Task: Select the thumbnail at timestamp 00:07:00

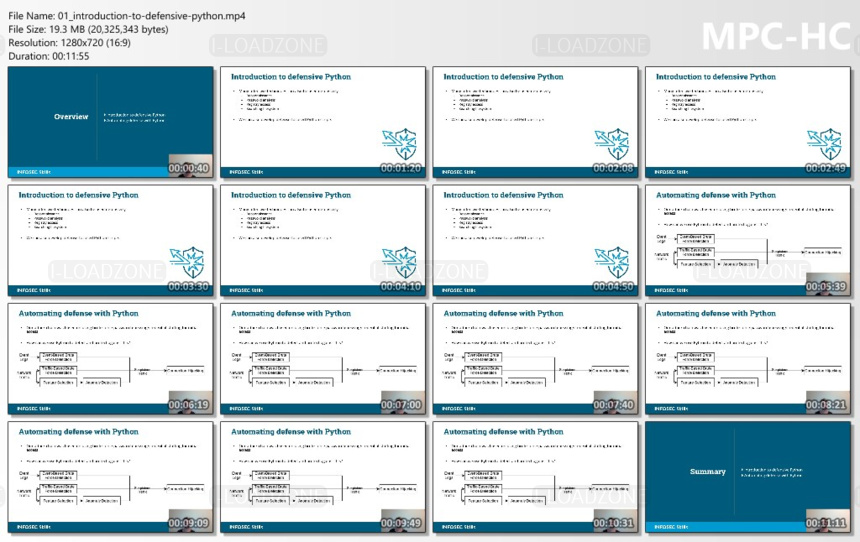Action: tap(322, 359)
